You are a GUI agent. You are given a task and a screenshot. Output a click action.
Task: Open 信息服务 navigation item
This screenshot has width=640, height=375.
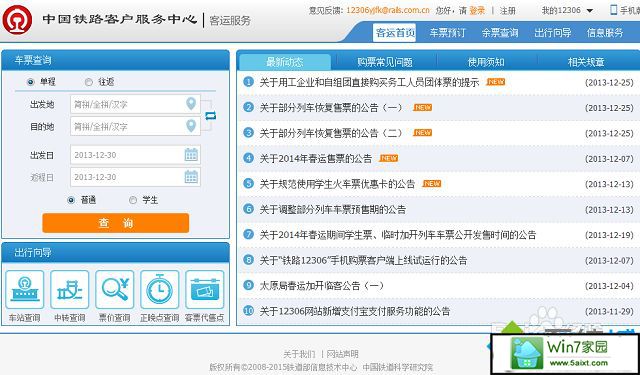(605, 33)
